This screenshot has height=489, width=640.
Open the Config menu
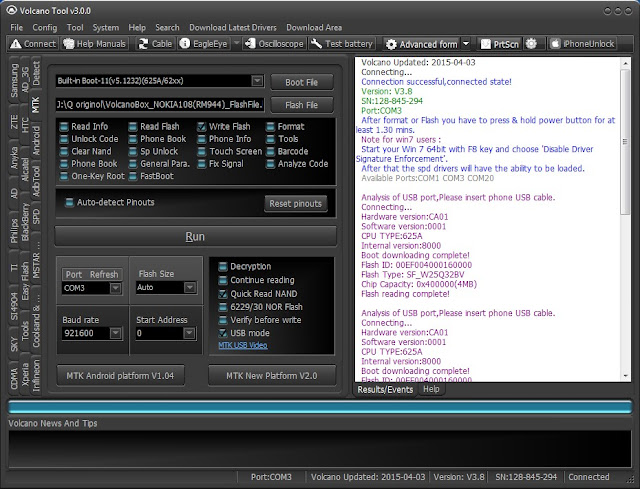44,27
